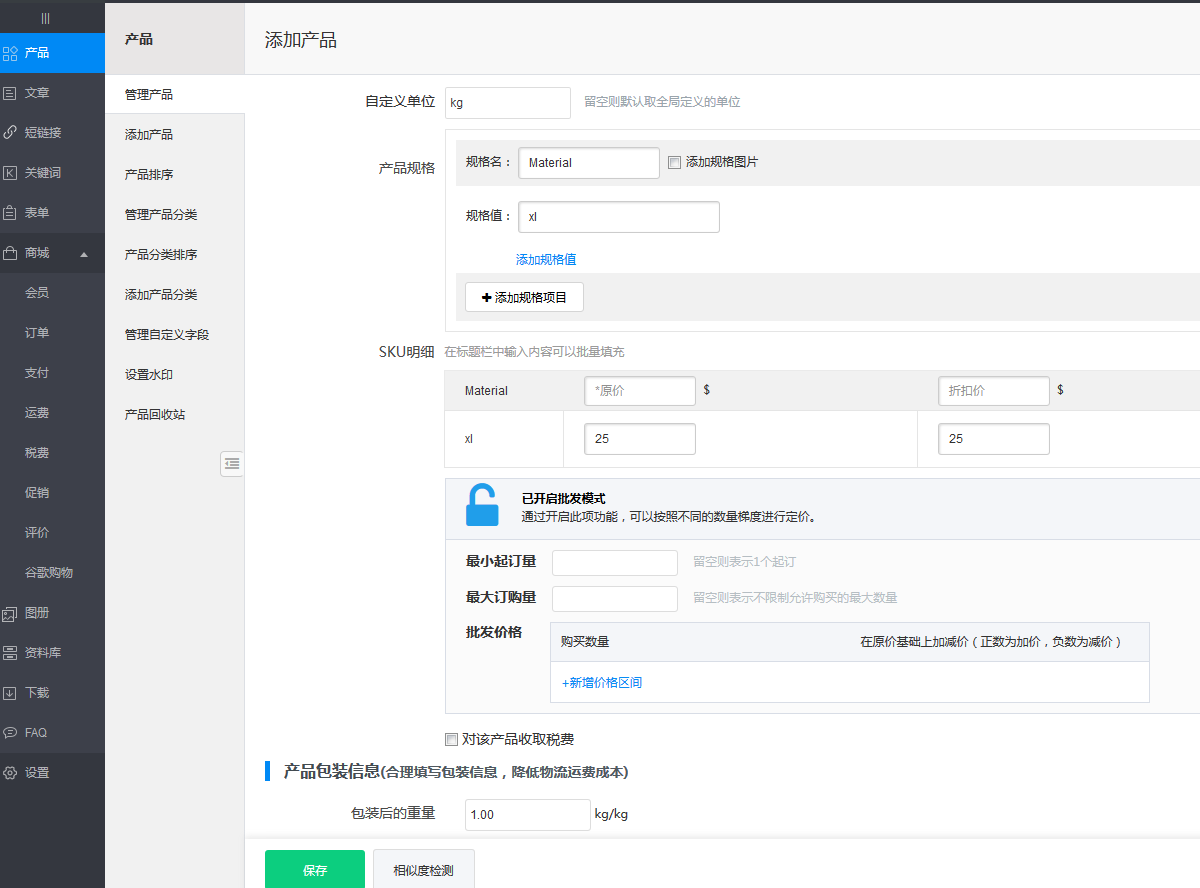This screenshot has width=1200, height=888.
Task: Click the add specification value link
Action: [x=545, y=259]
